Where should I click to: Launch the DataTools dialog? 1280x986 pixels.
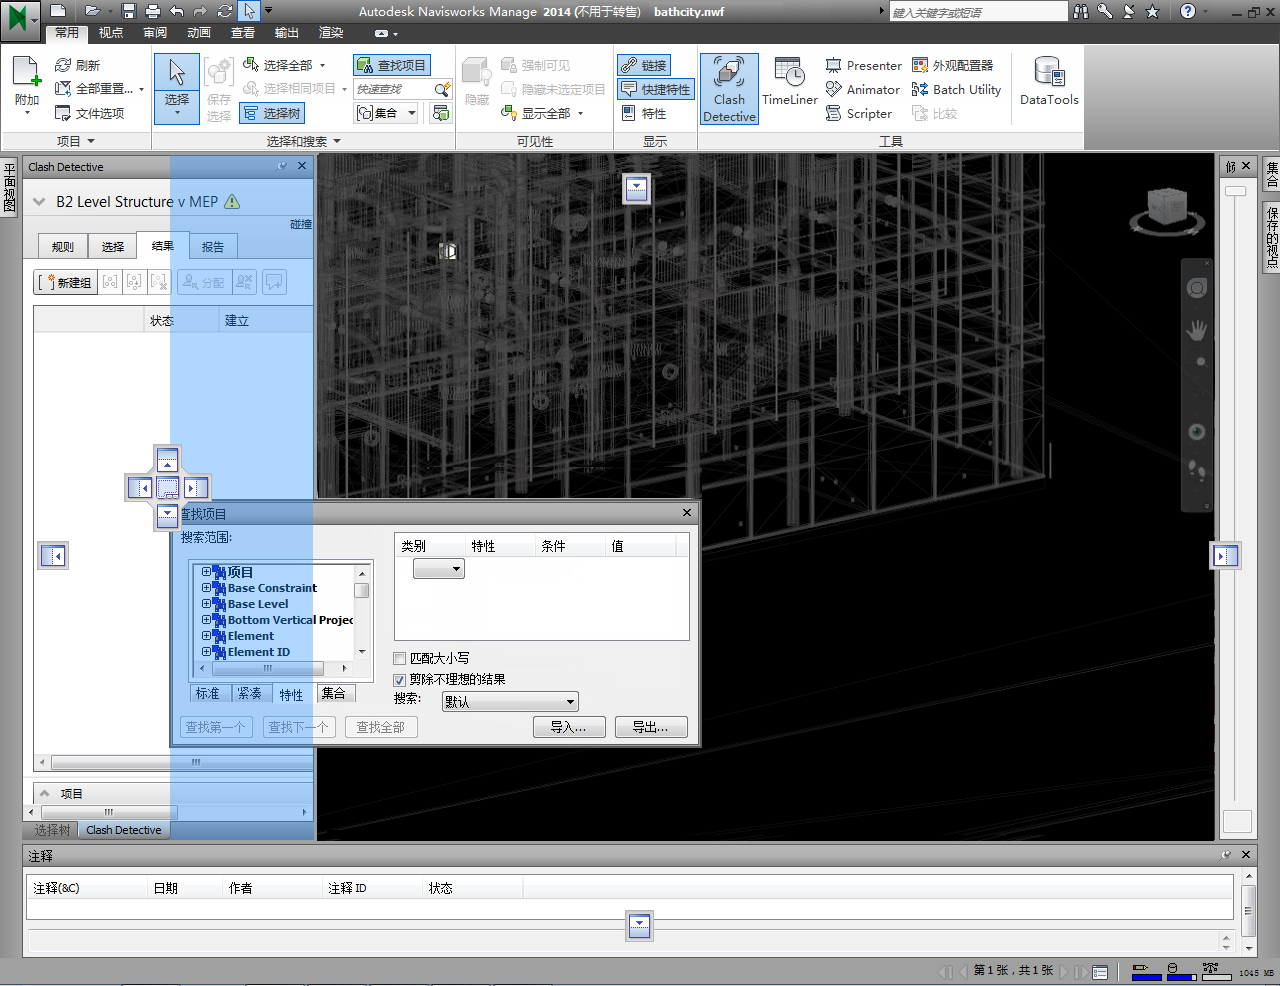click(1049, 83)
